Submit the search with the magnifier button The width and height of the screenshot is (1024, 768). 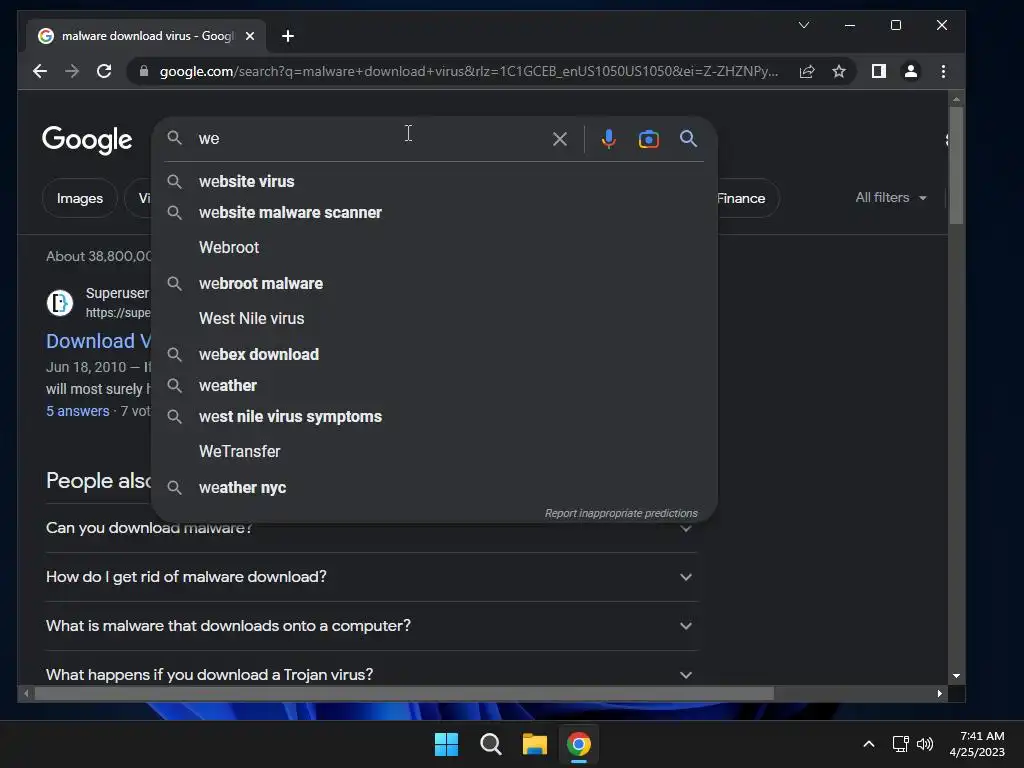[x=688, y=138]
